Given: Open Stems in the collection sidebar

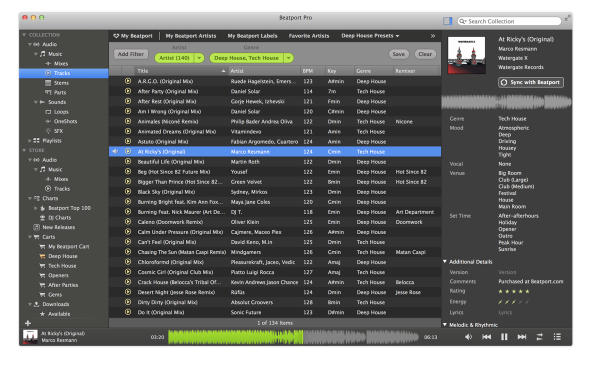Looking at the screenshot, I should 61,83.
